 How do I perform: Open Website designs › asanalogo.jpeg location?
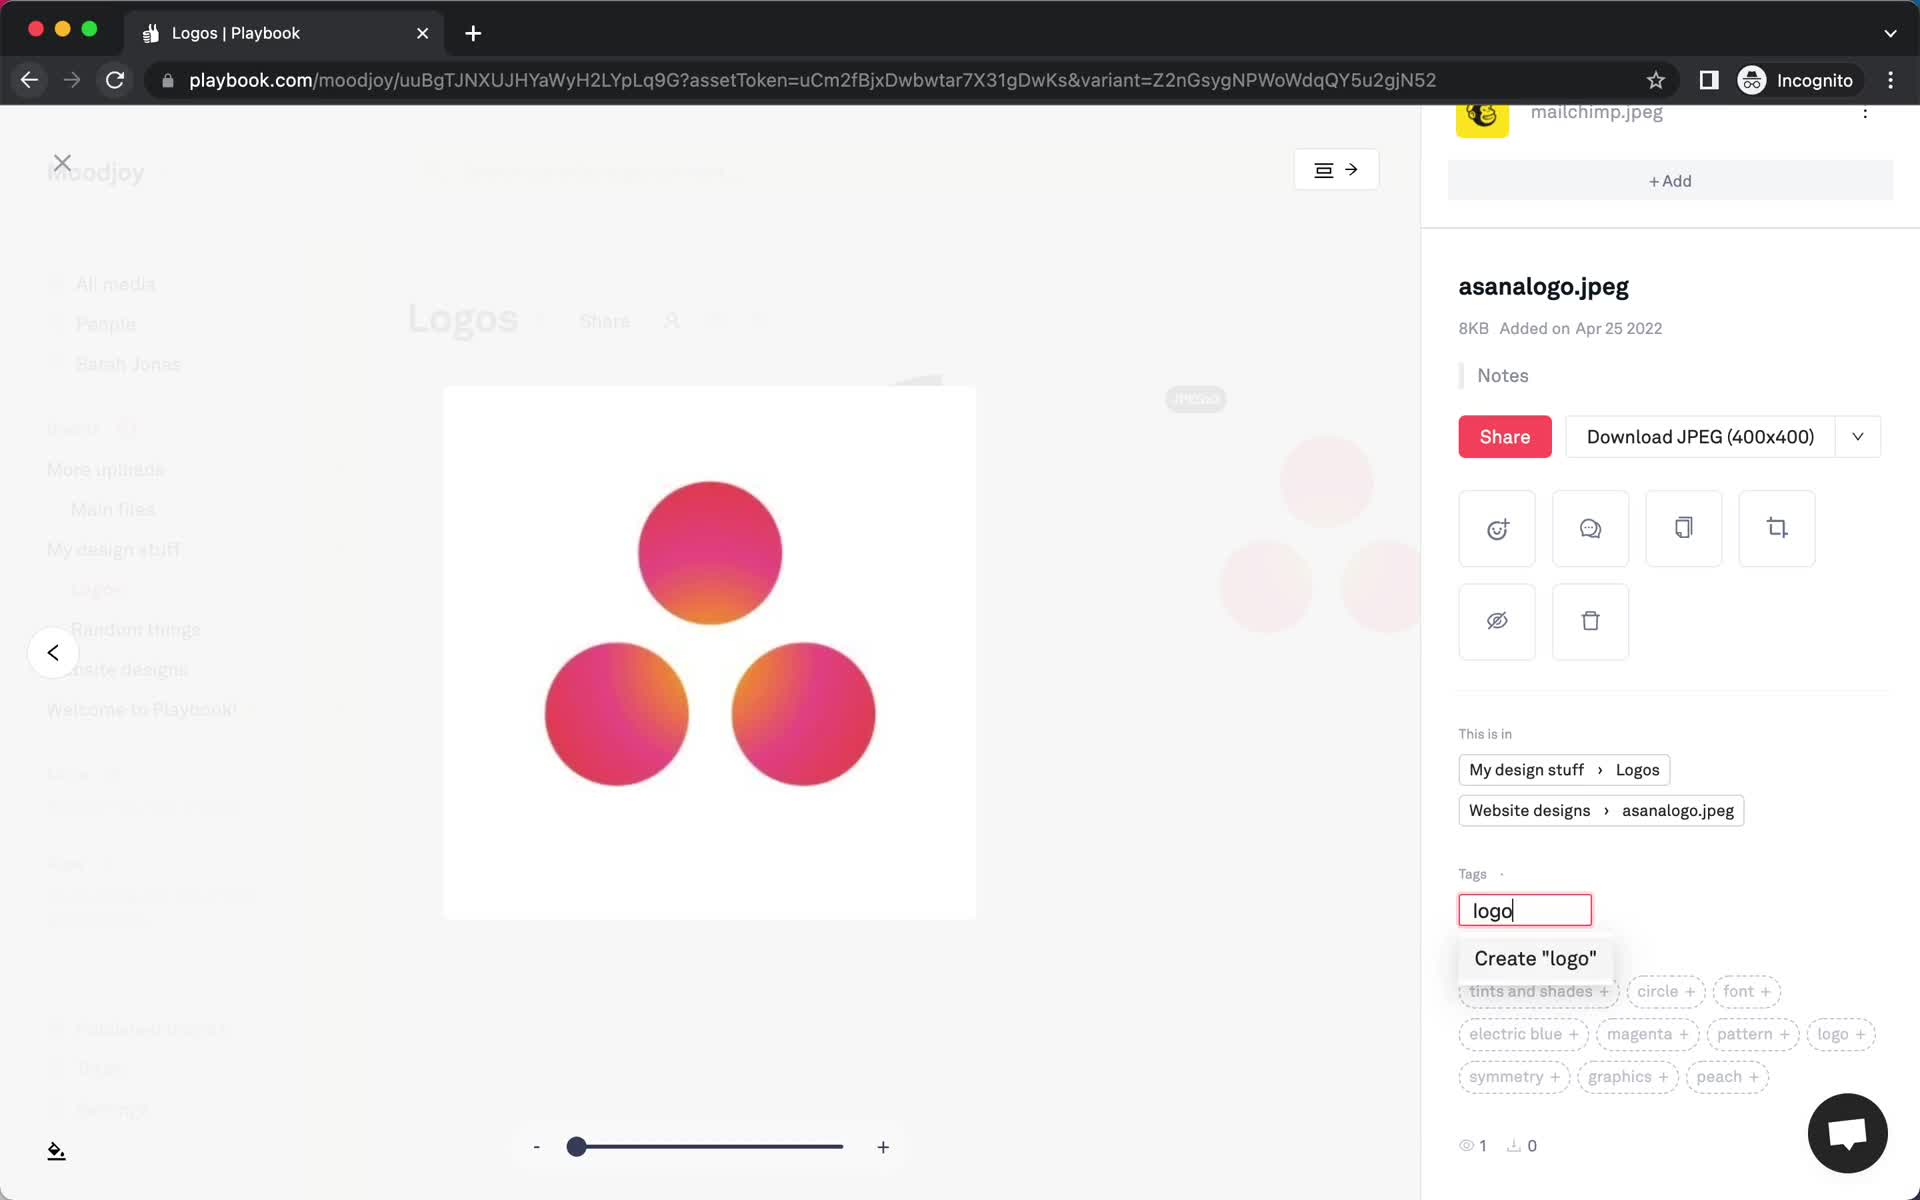[1601, 811]
